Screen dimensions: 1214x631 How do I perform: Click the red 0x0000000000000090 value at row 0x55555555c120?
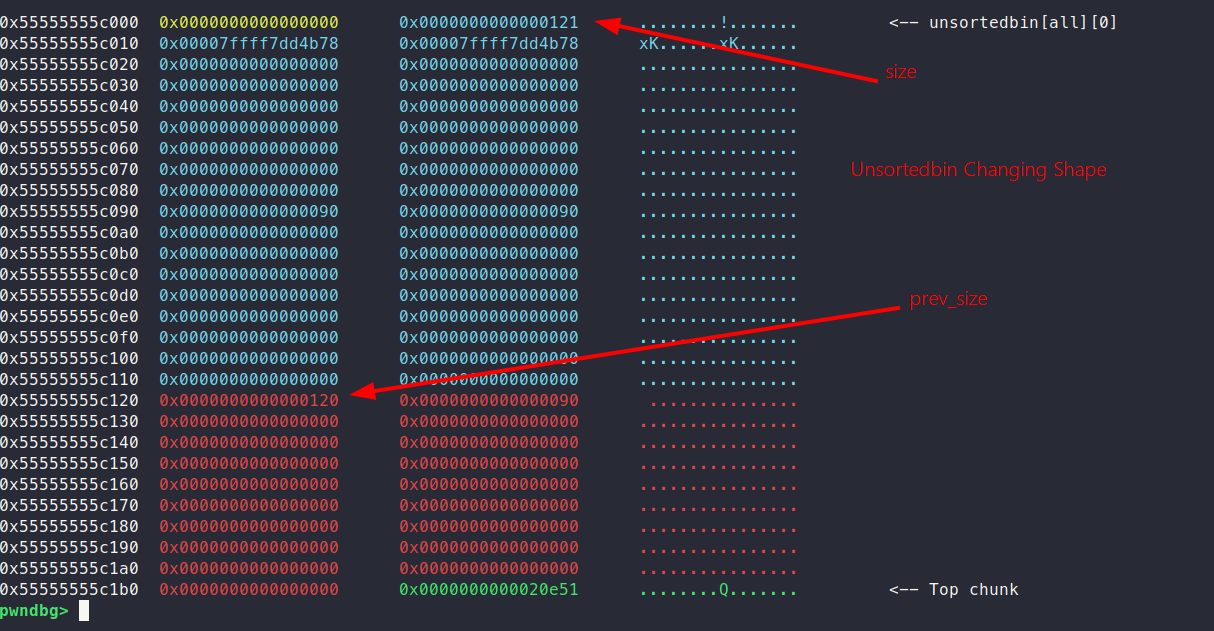click(x=488, y=400)
